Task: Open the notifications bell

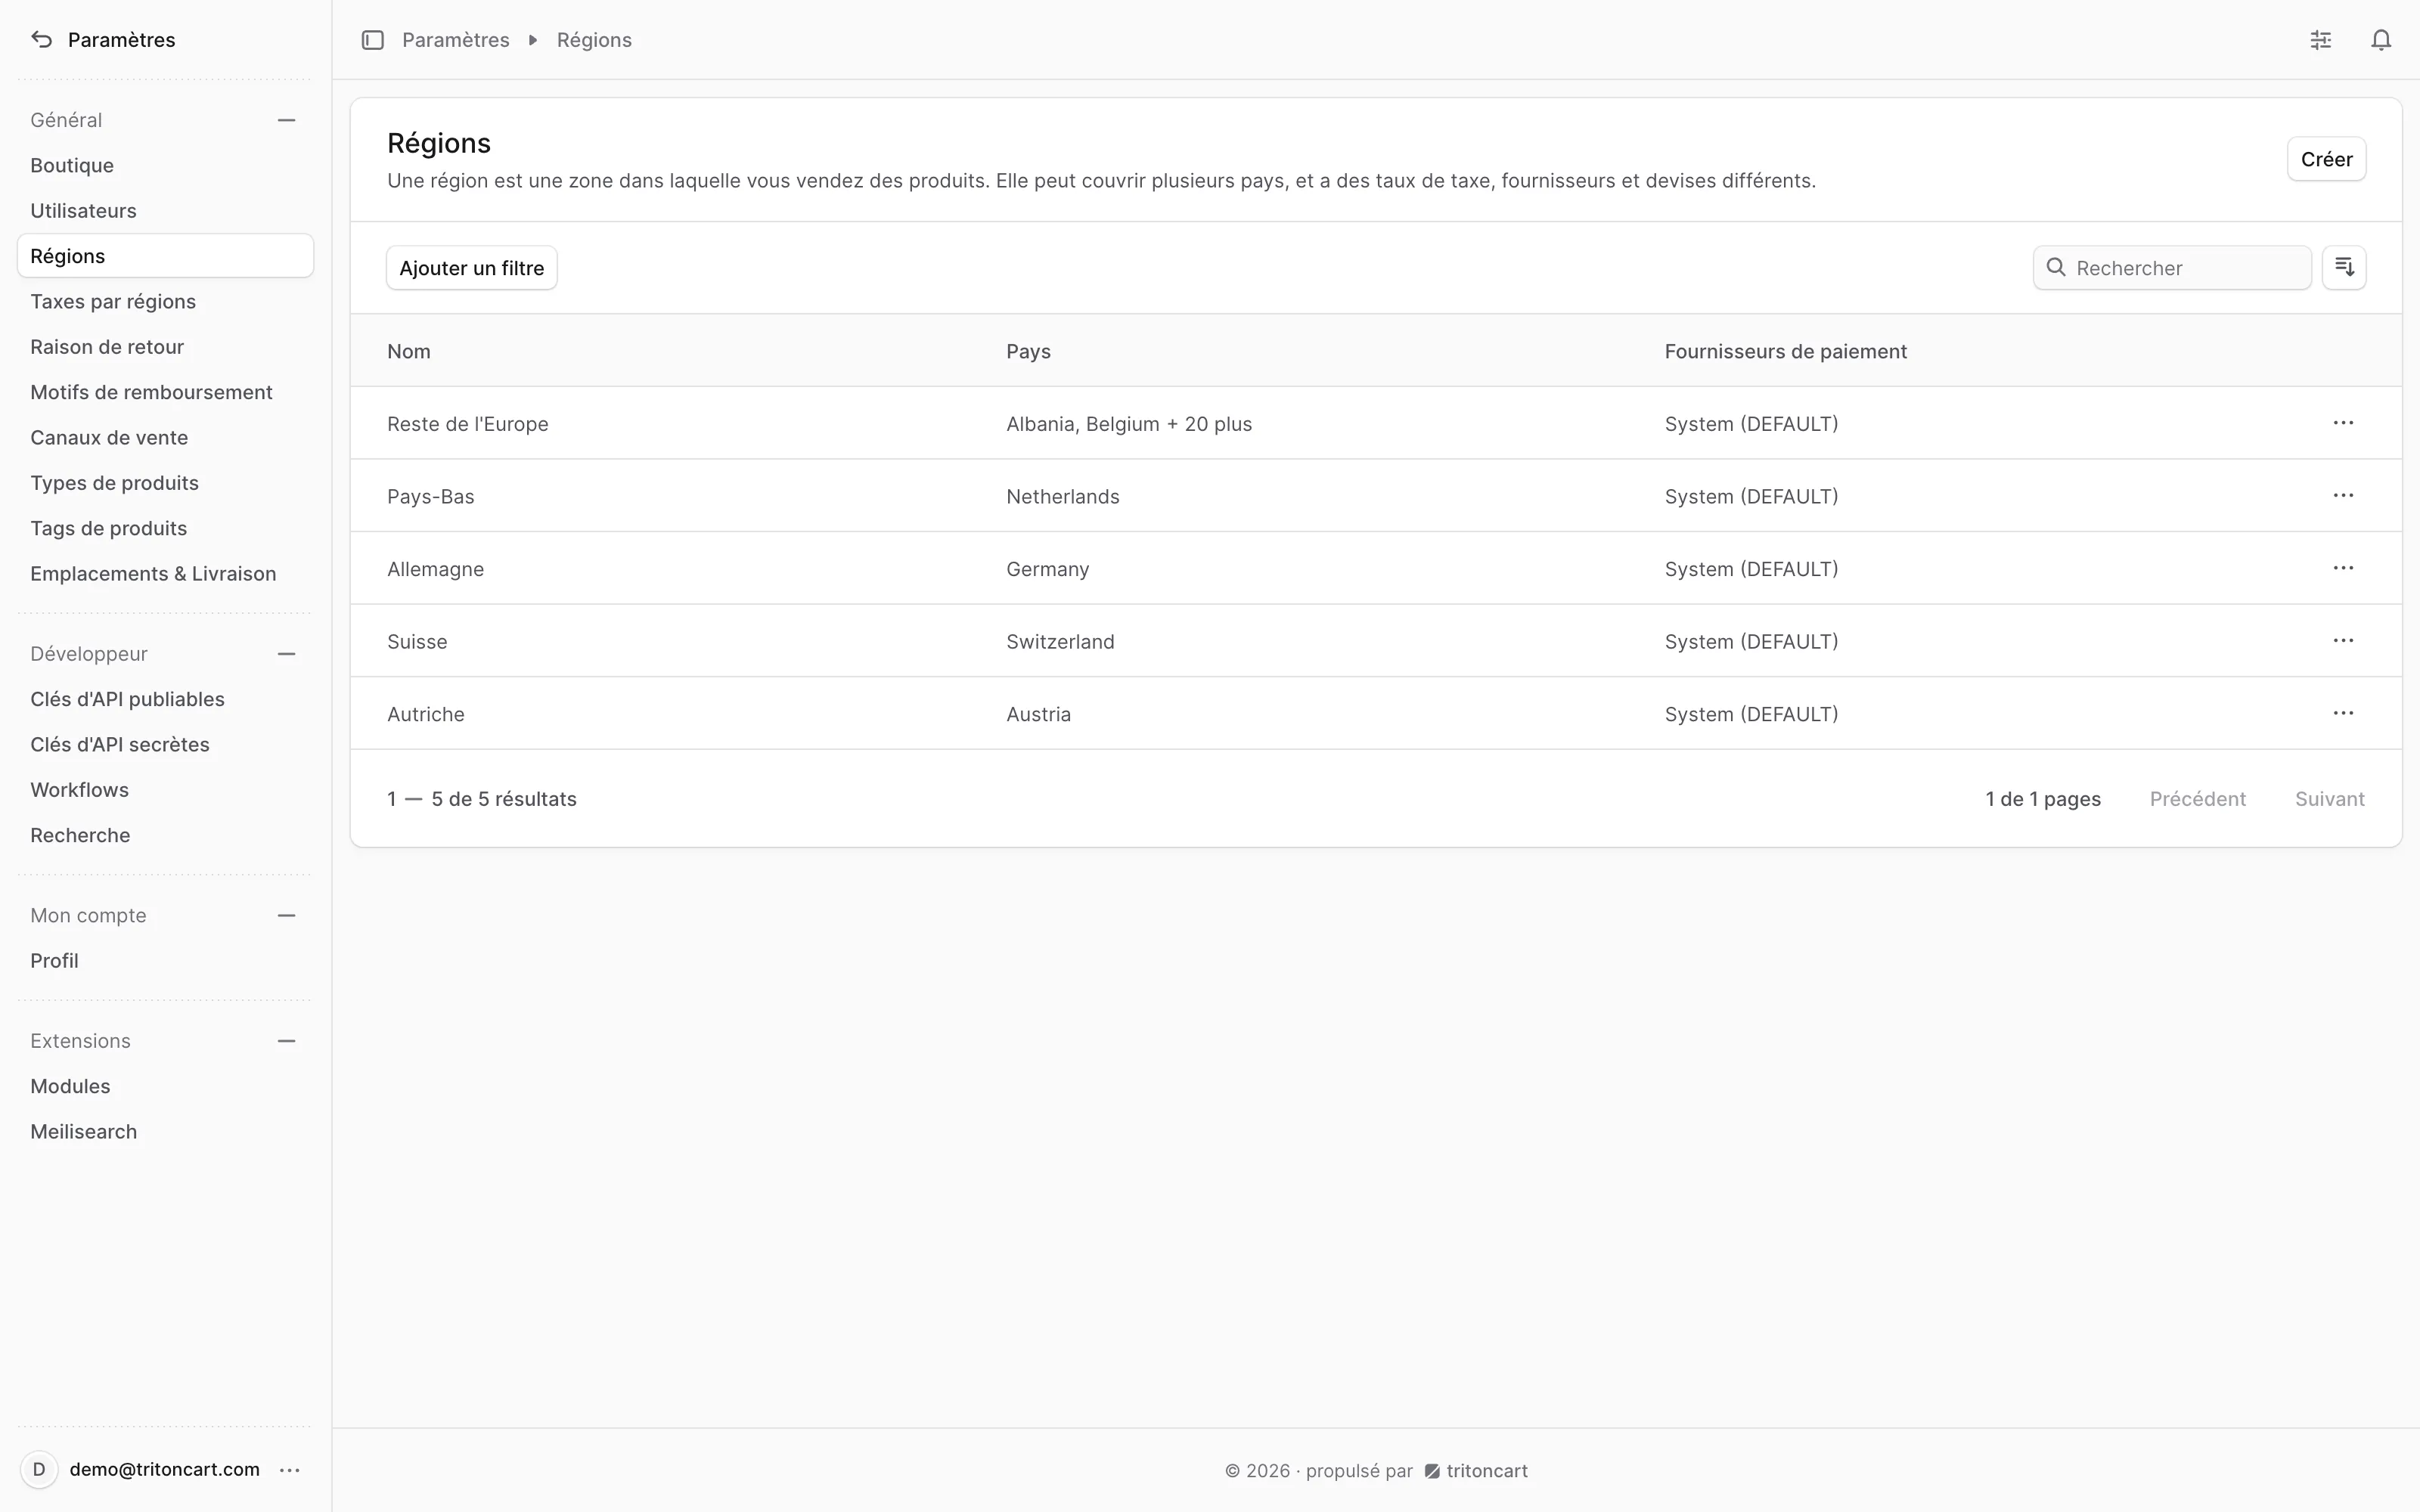Action: pos(2381,40)
